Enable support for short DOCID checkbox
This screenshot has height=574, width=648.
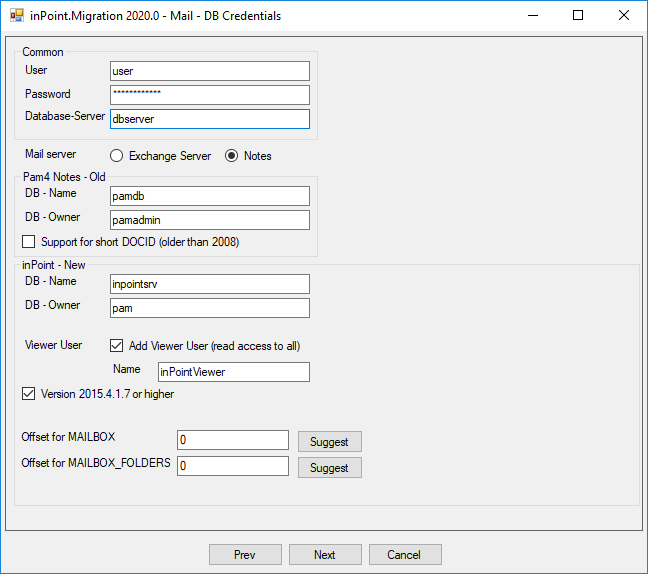coord(28,242)
